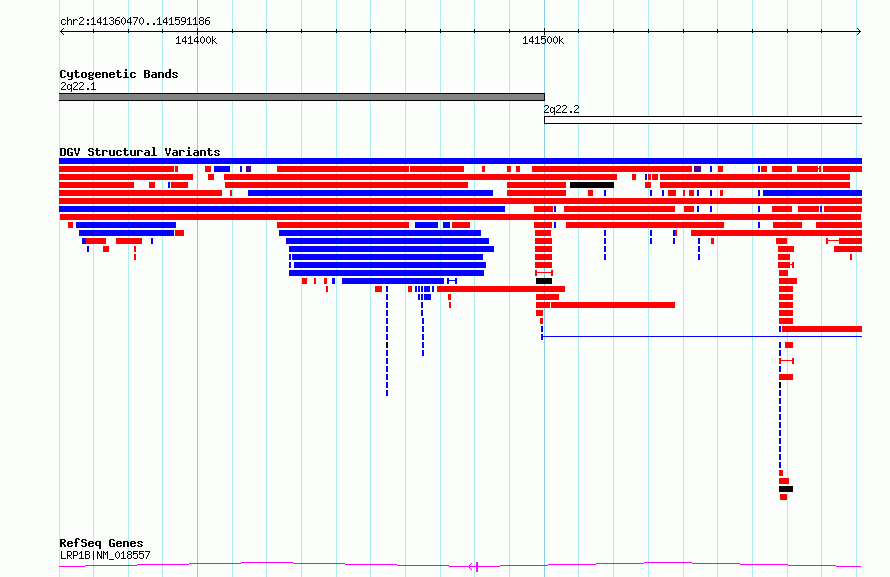The image size is (890, 577).
Task: Click the LRP1B|NM_018557 gene label
Action: [105, 555]
